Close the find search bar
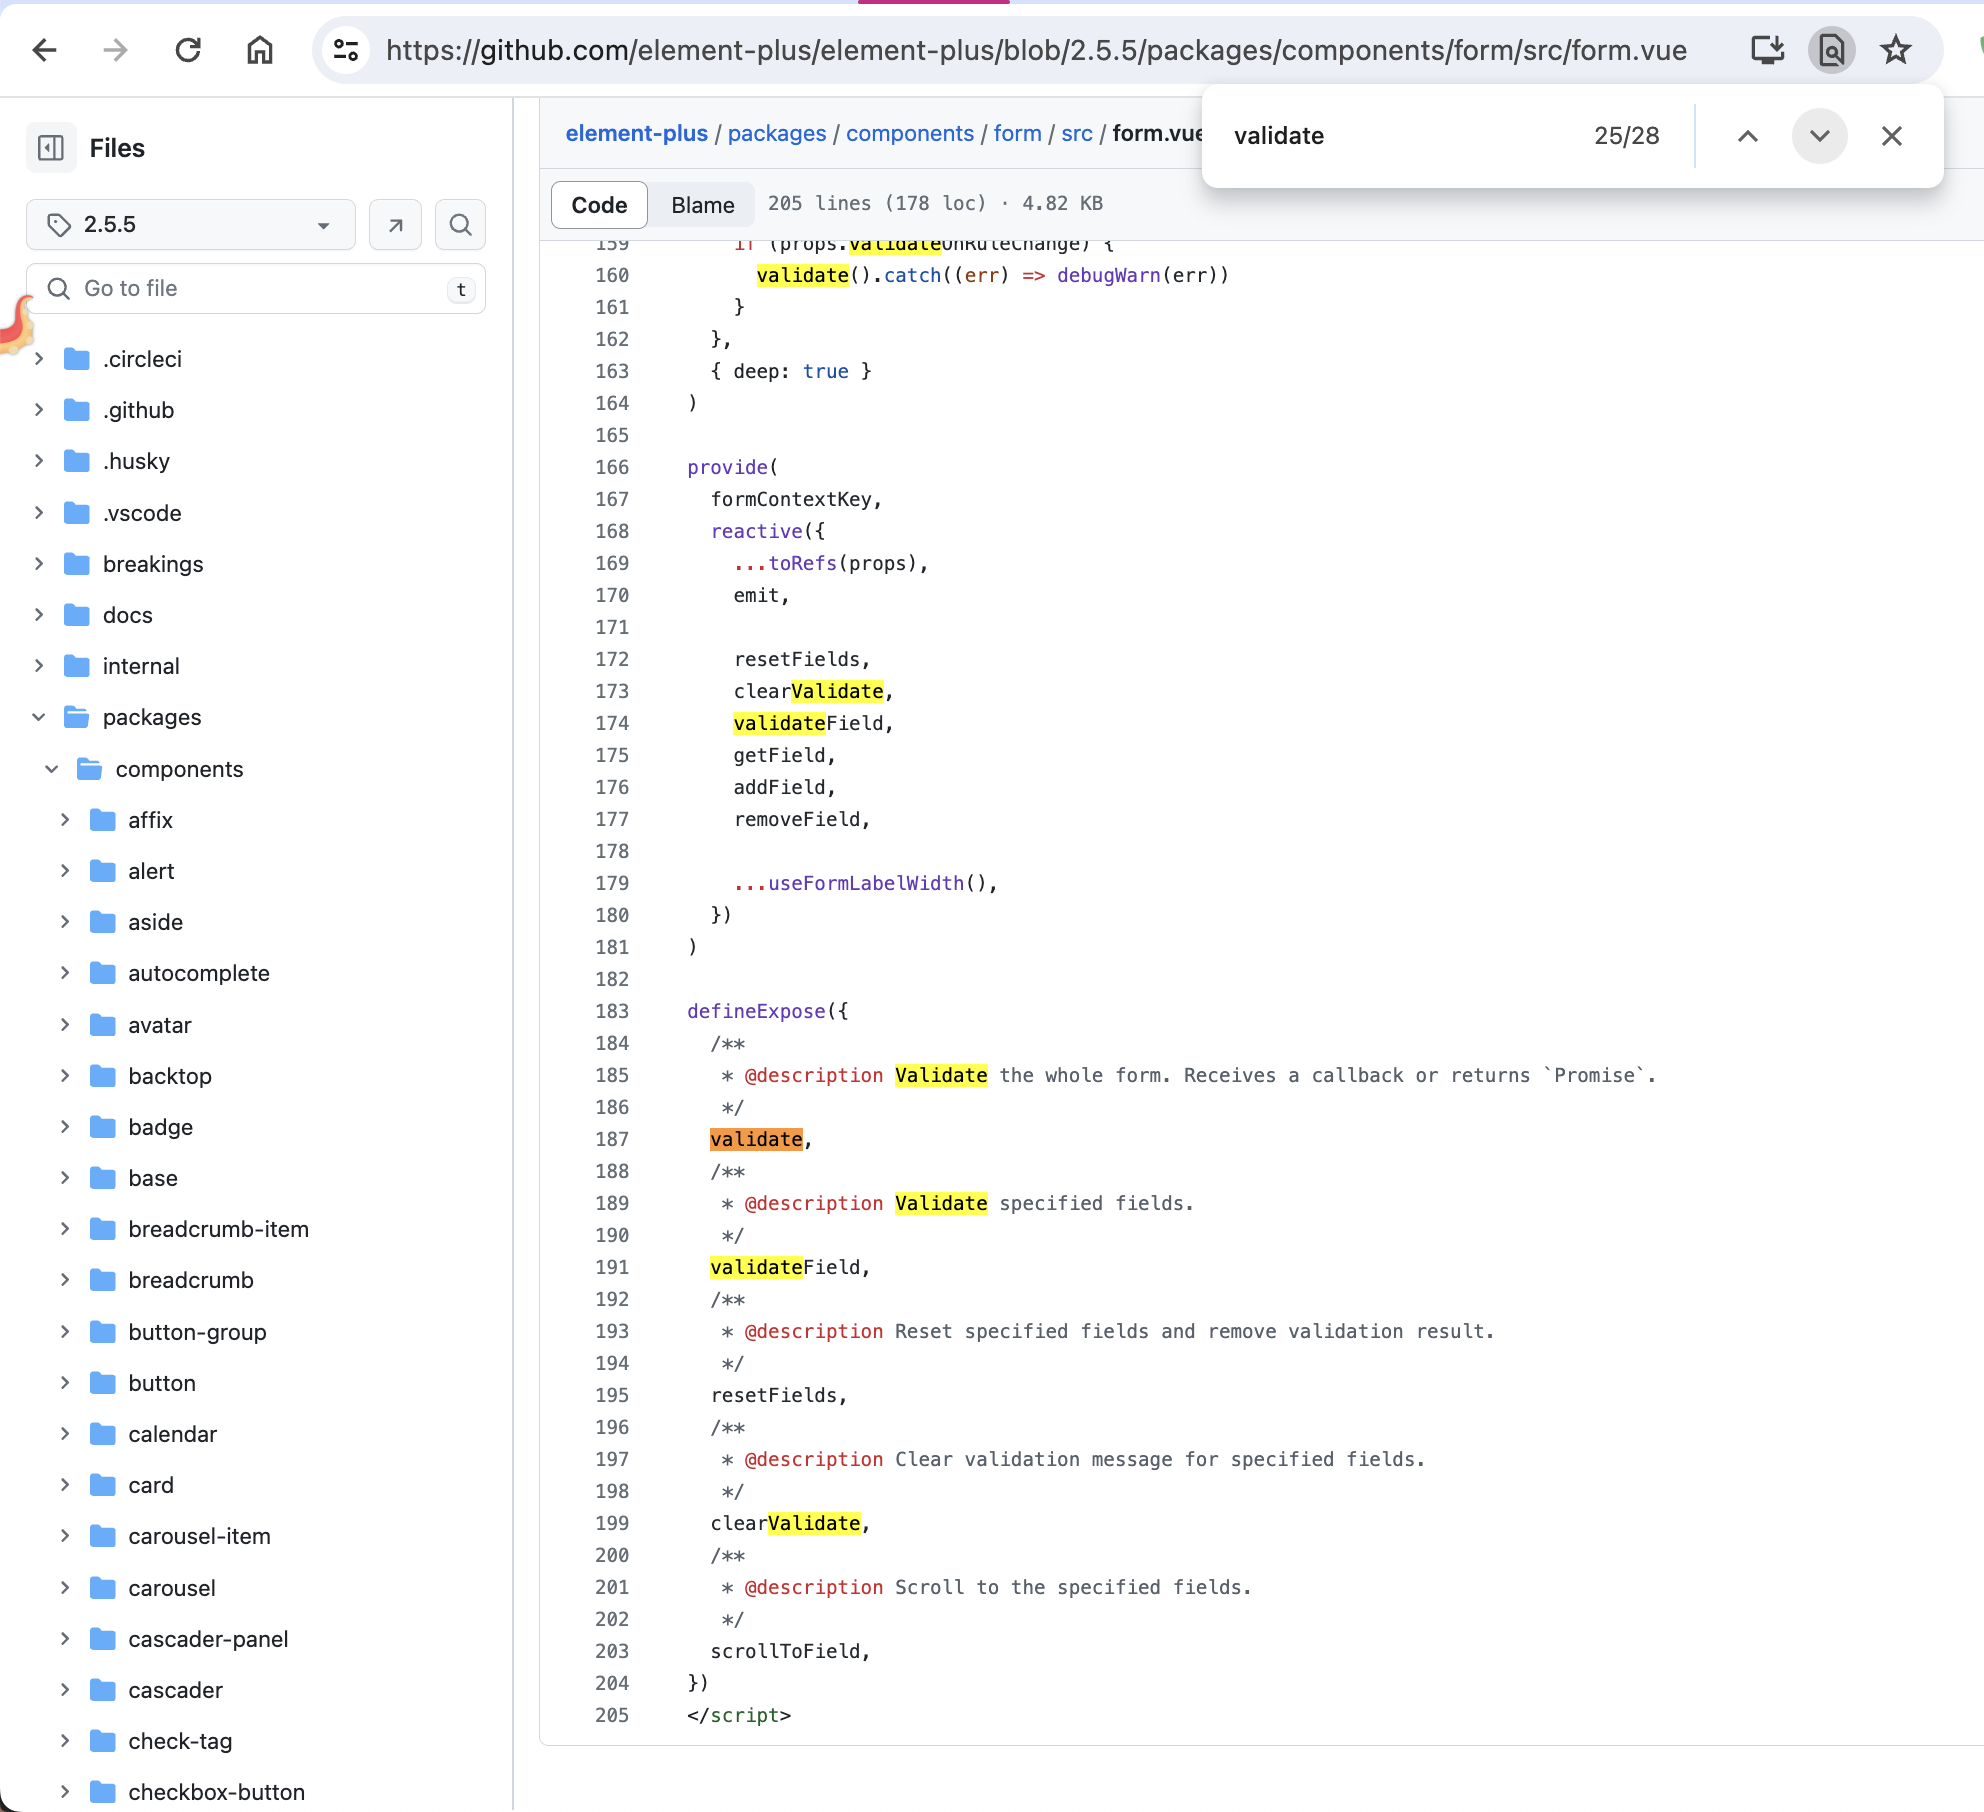The height and width of the screenshot is (1812, 1984). coord(1891,136)
